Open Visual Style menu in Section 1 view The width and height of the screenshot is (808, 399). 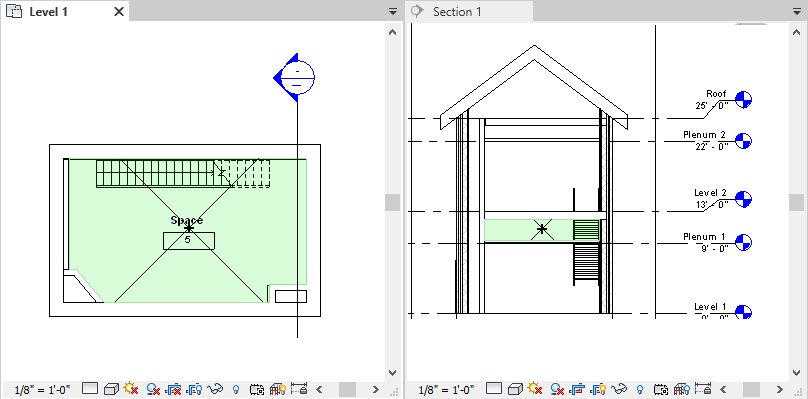click(x=515, y=388)
